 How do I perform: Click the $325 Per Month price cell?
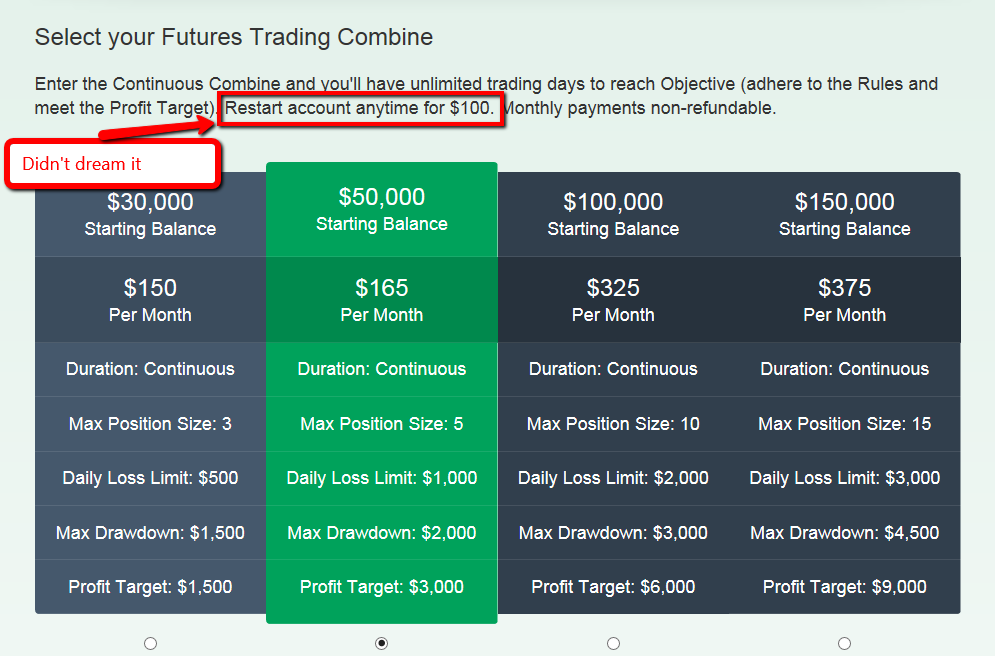[613, 299]
